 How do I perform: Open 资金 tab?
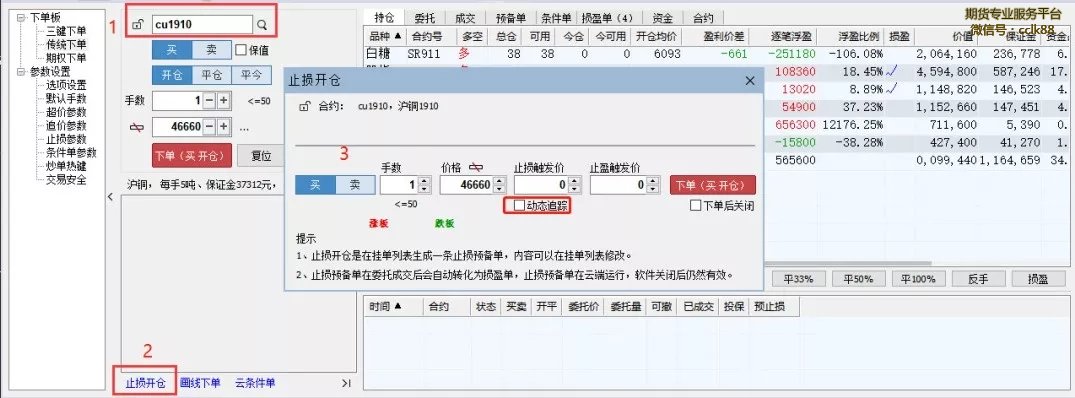coord(662,18)
